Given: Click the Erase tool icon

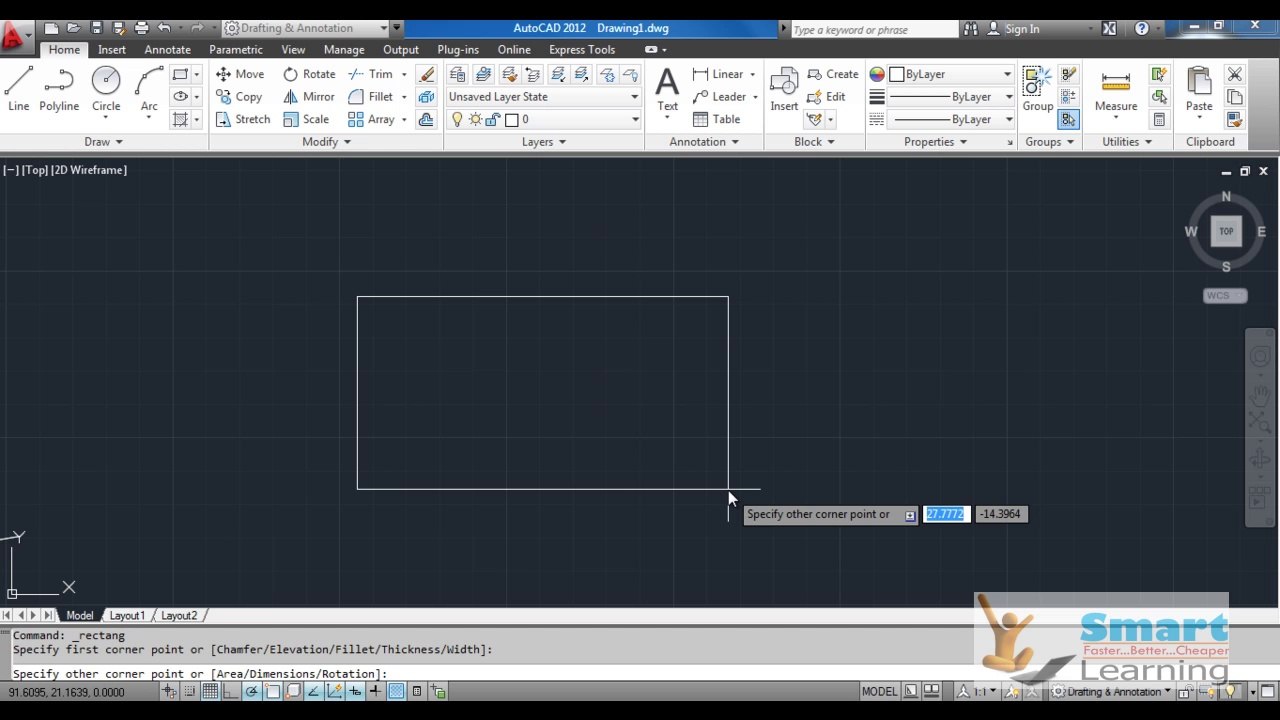Looking at the screenshot, I should coord(427,74).
